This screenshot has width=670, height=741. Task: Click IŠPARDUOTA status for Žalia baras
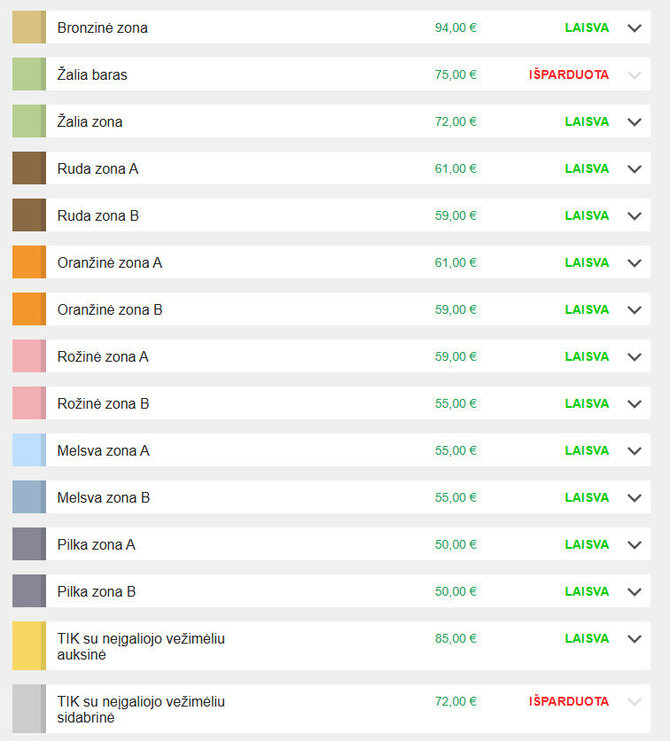(569, 75)
